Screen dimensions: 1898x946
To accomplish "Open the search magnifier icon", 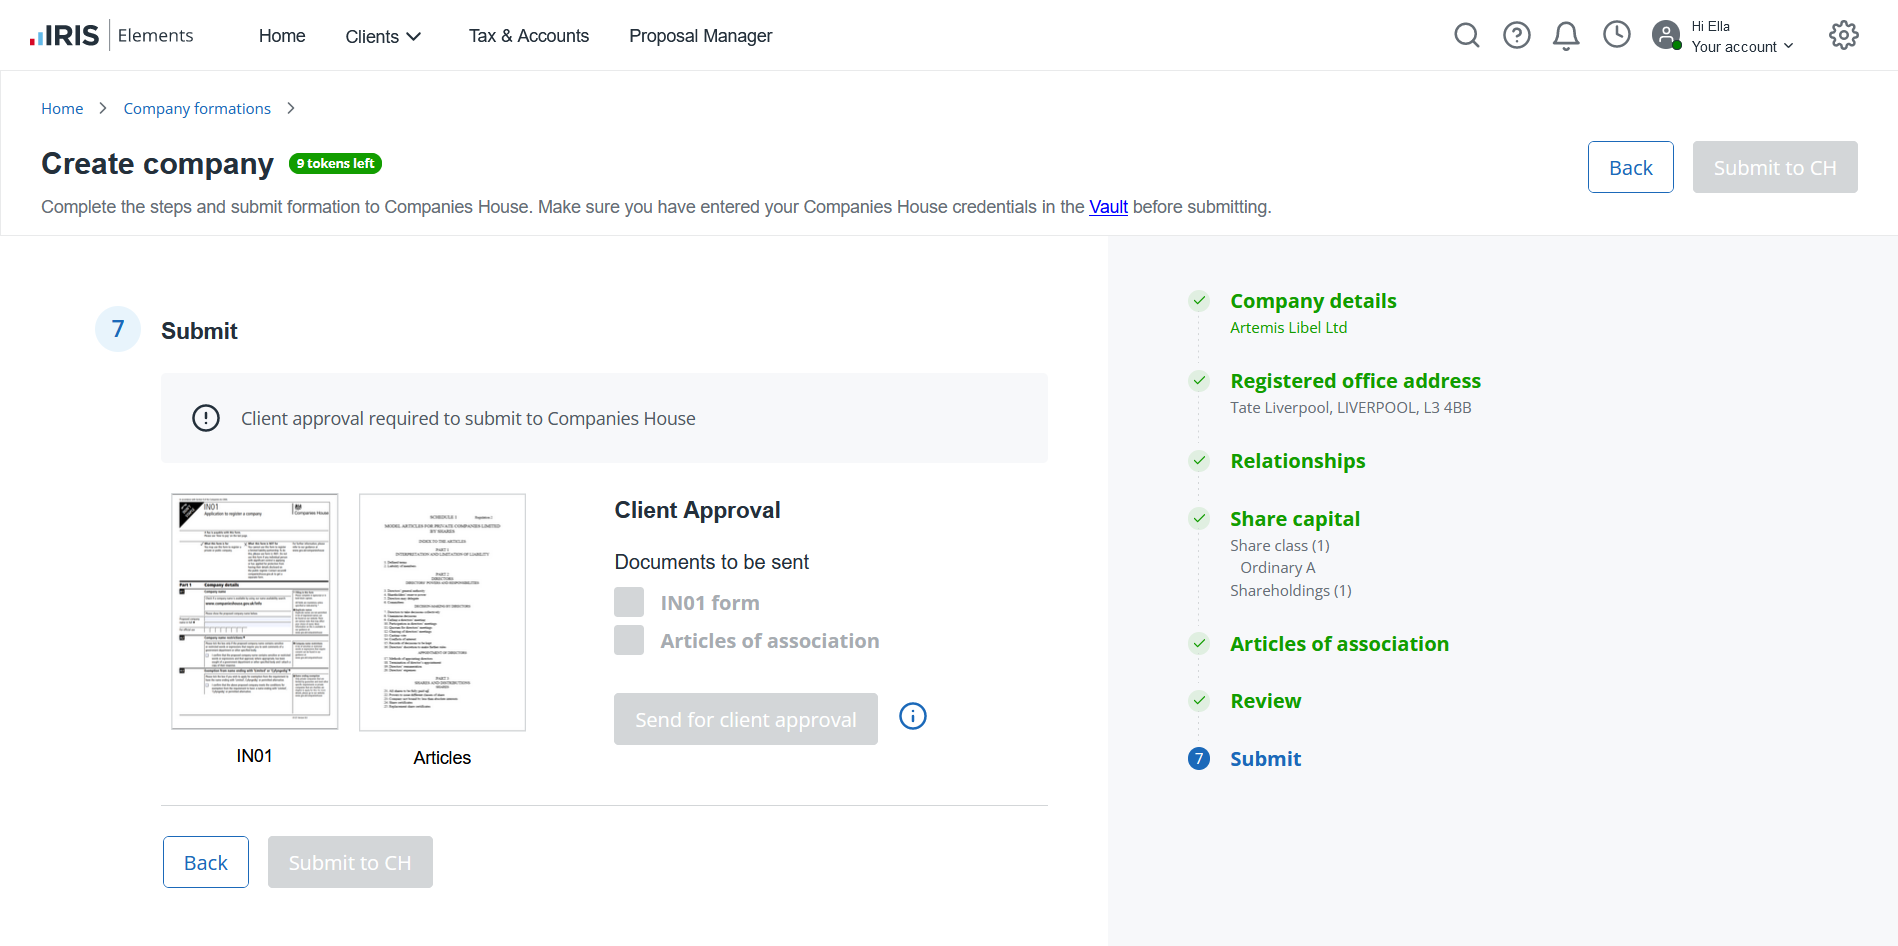I will coord(1466,36).
